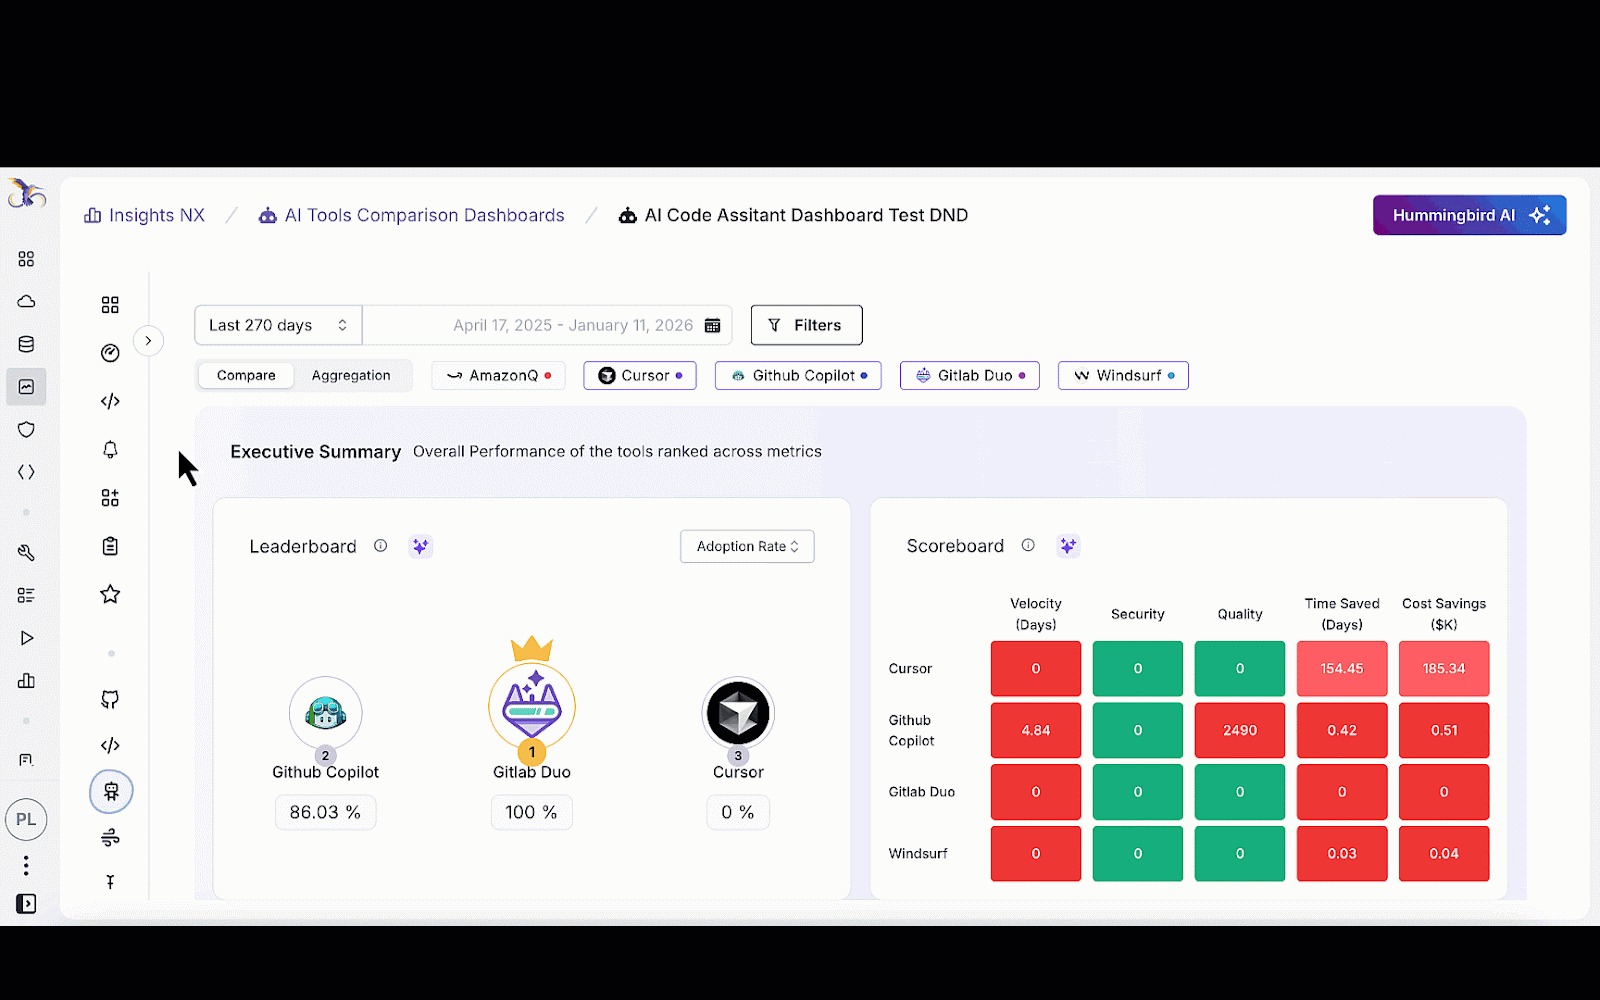Click the Github Copilot Quality cell 2490
Viewport: 1600px width, 1000px height.
(1239, 731)
